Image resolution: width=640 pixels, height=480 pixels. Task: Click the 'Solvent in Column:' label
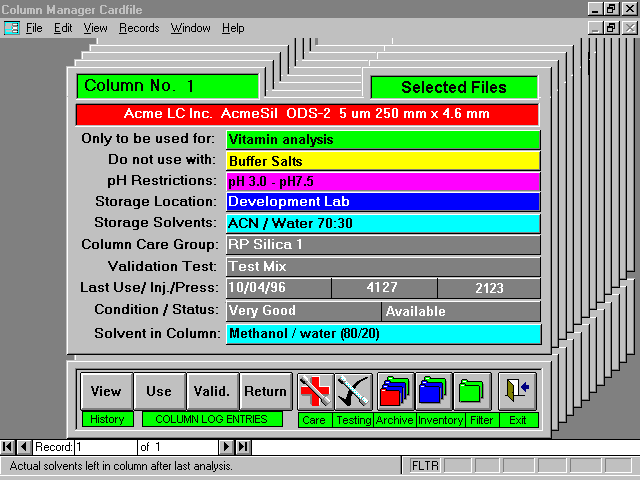click(158, 333)
